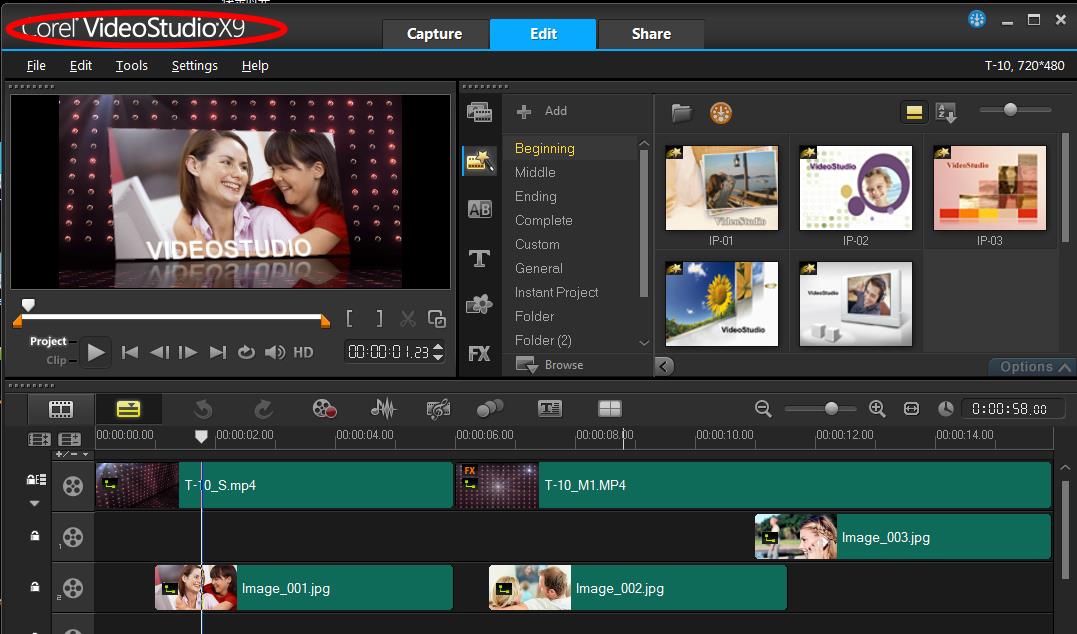The image size is (1077, 634).
Task: Fit project in timeline window icon
Action: click(911, 409)
